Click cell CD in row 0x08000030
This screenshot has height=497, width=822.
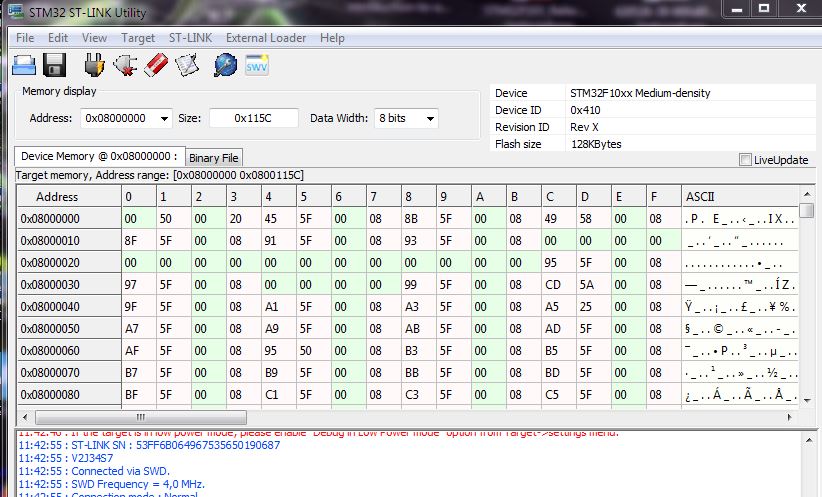click(x=558, y=285)
